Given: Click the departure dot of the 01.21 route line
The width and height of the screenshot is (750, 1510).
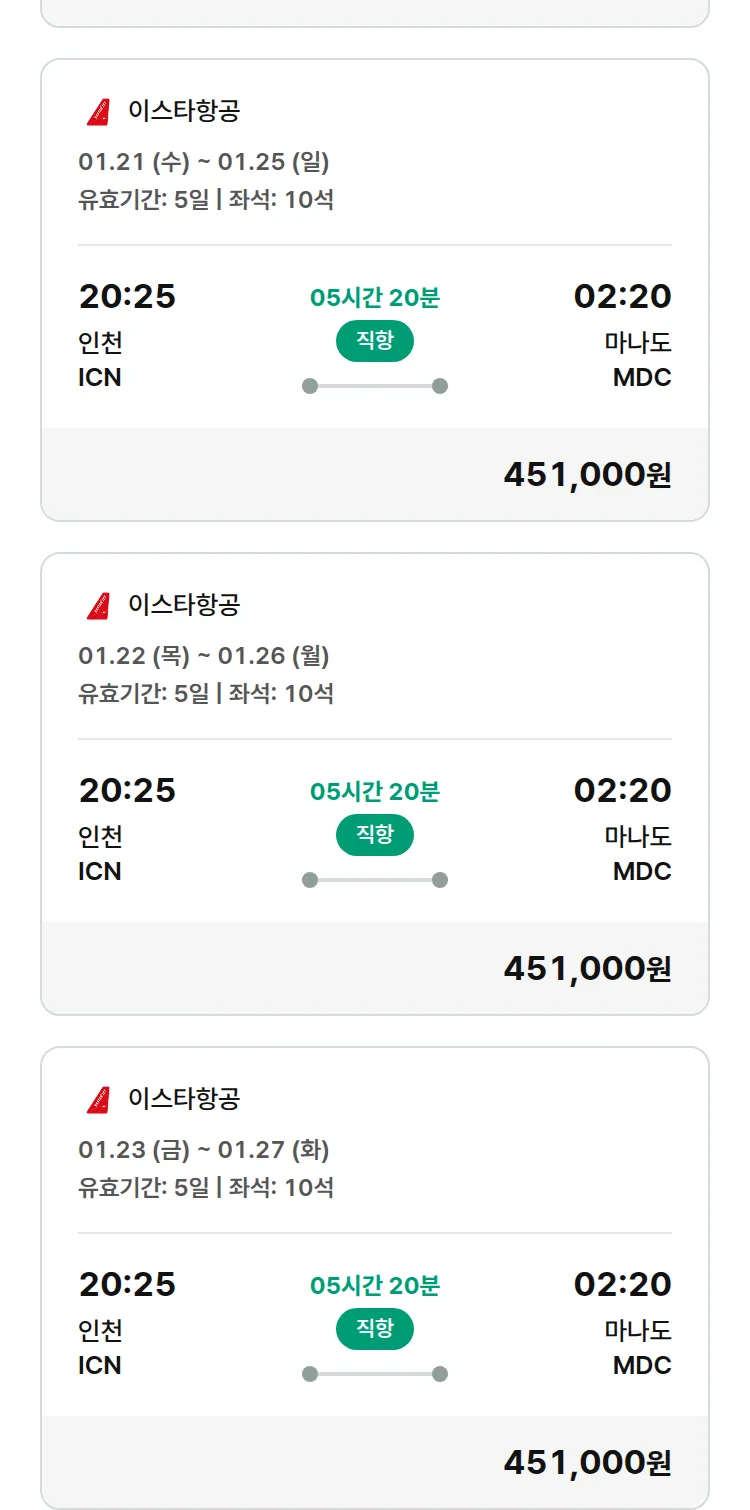Looking at the screenshot, I should [310, 386].
